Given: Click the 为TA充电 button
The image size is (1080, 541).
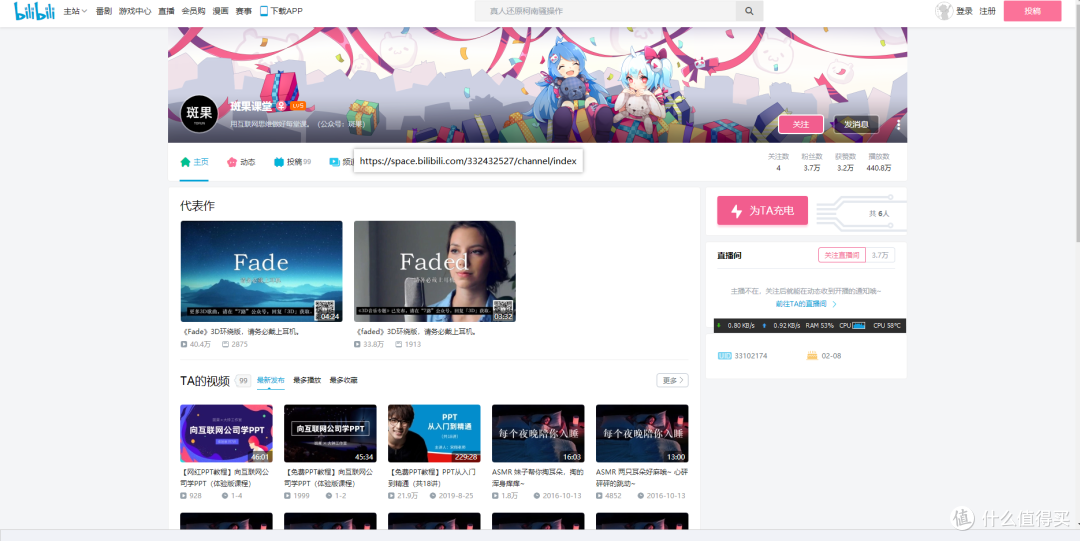Looking at the screenshot, I should click(762, 210).
